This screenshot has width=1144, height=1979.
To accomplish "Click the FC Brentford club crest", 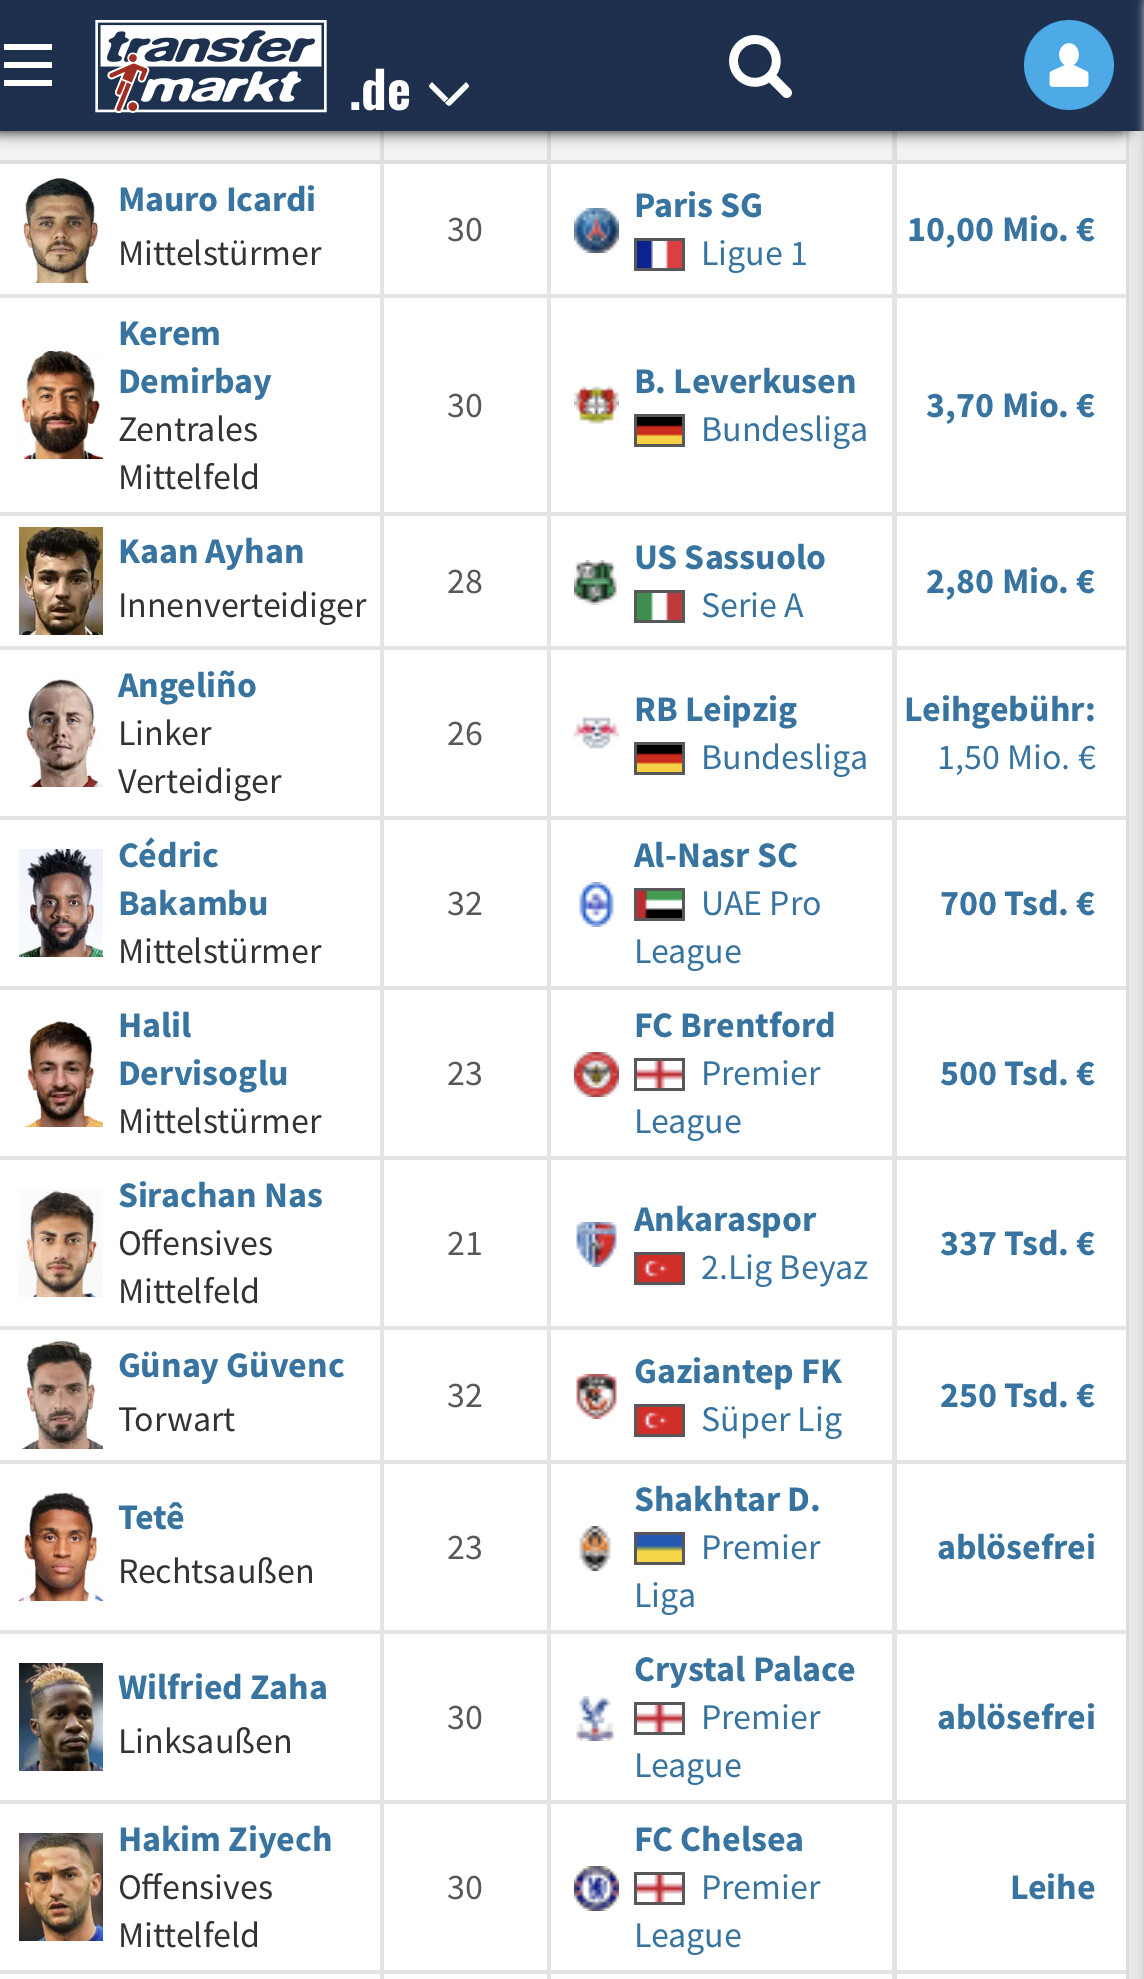I will coord(596,1074).
